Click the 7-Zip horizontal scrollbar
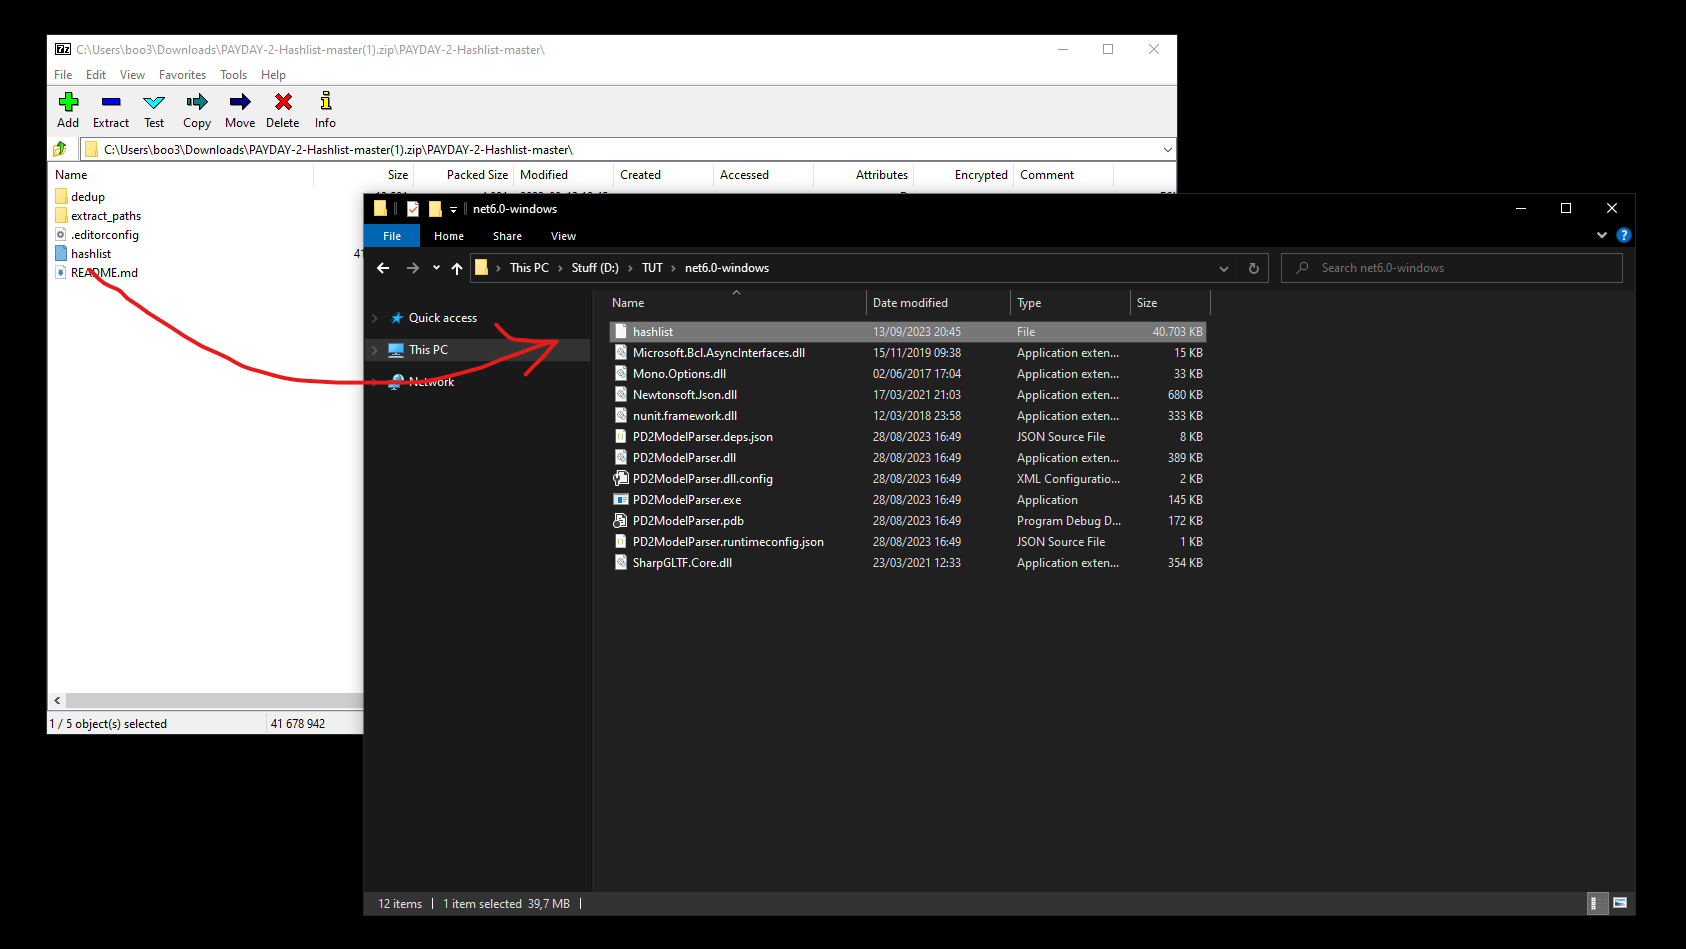1686x949 pixels. tap(214, 700)
